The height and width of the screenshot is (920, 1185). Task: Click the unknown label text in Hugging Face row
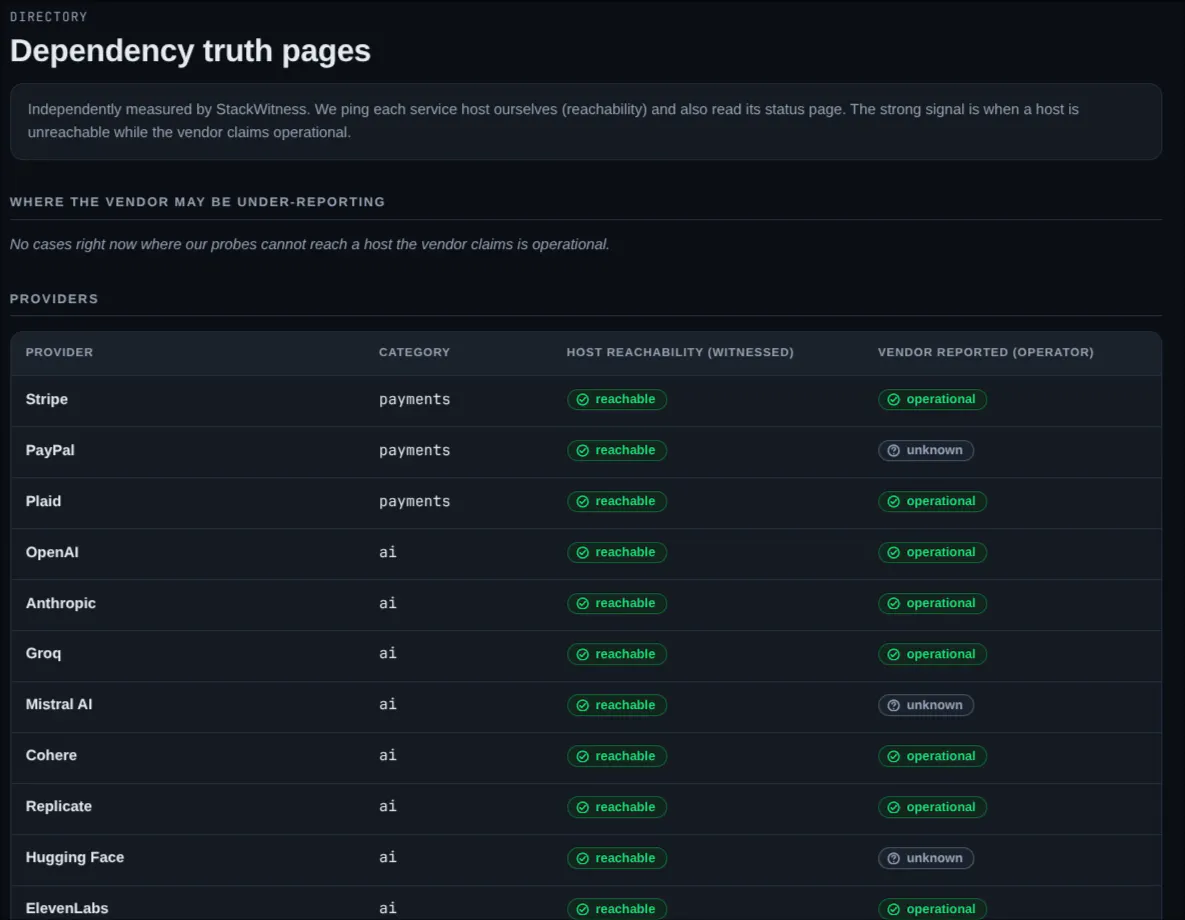pos(935,858)
